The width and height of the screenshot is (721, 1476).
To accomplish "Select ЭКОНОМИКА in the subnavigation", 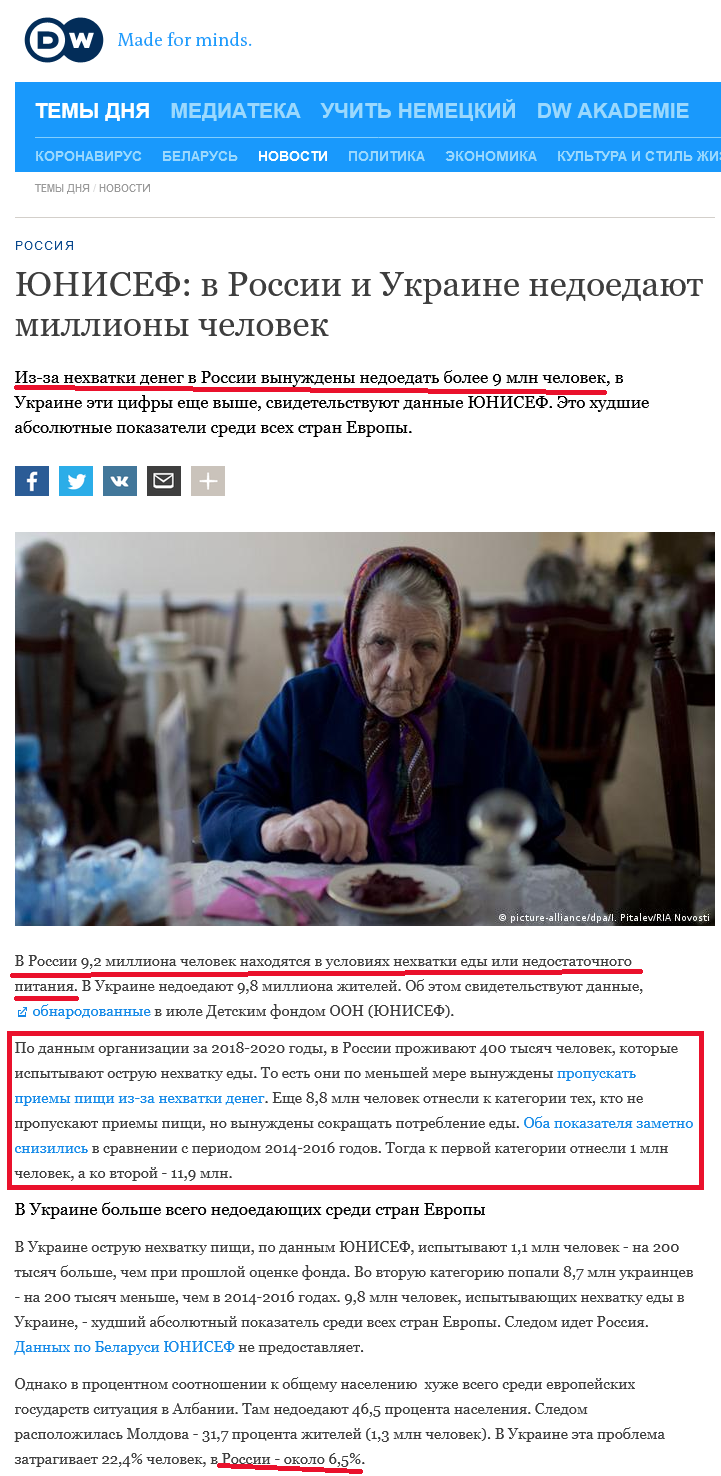I will click(491, 156).
